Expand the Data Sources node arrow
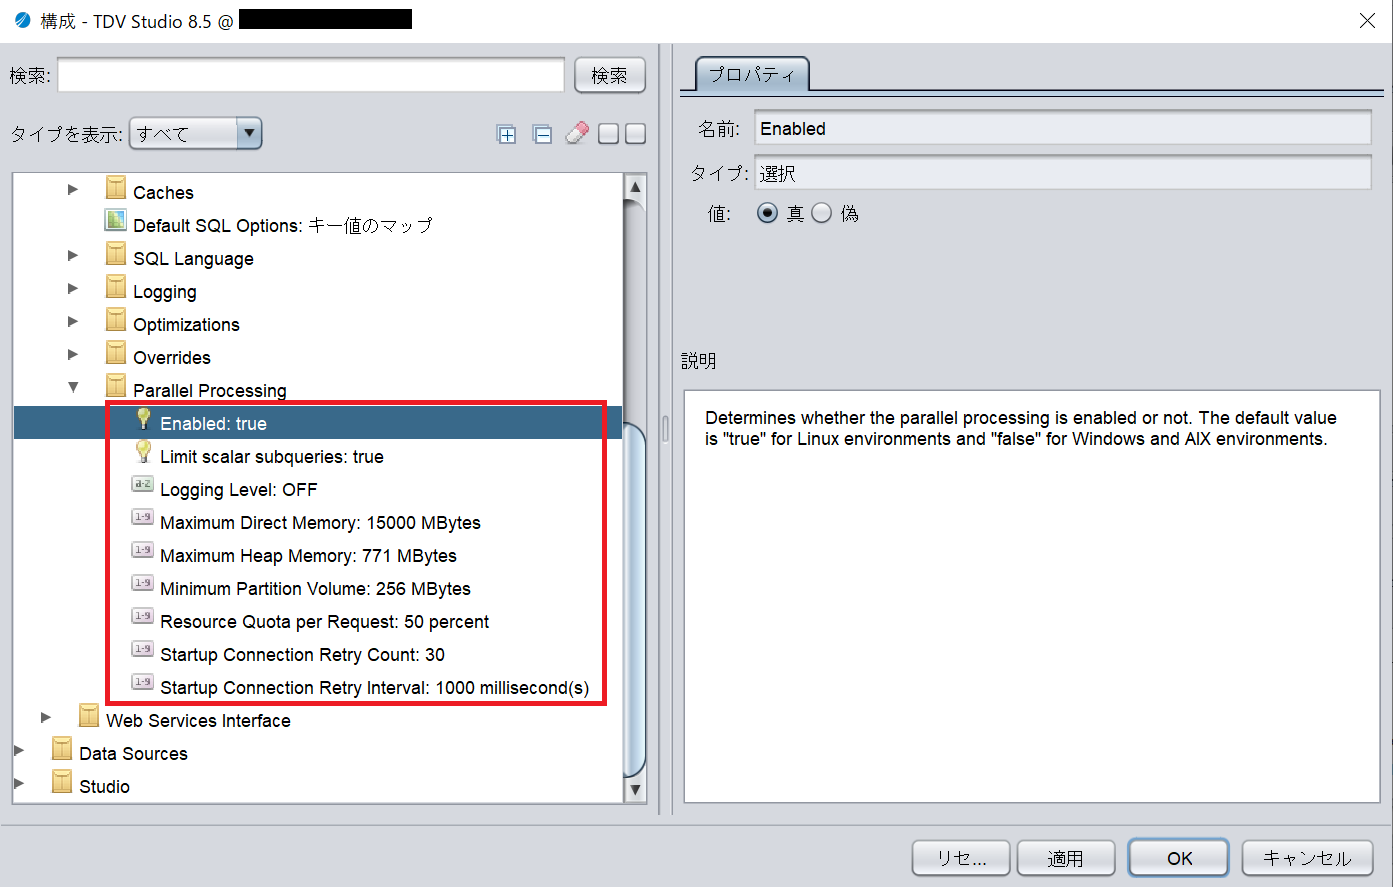The width and height of the screenshot is (1393, 887). pyautogui.click(x=18, y=750)
